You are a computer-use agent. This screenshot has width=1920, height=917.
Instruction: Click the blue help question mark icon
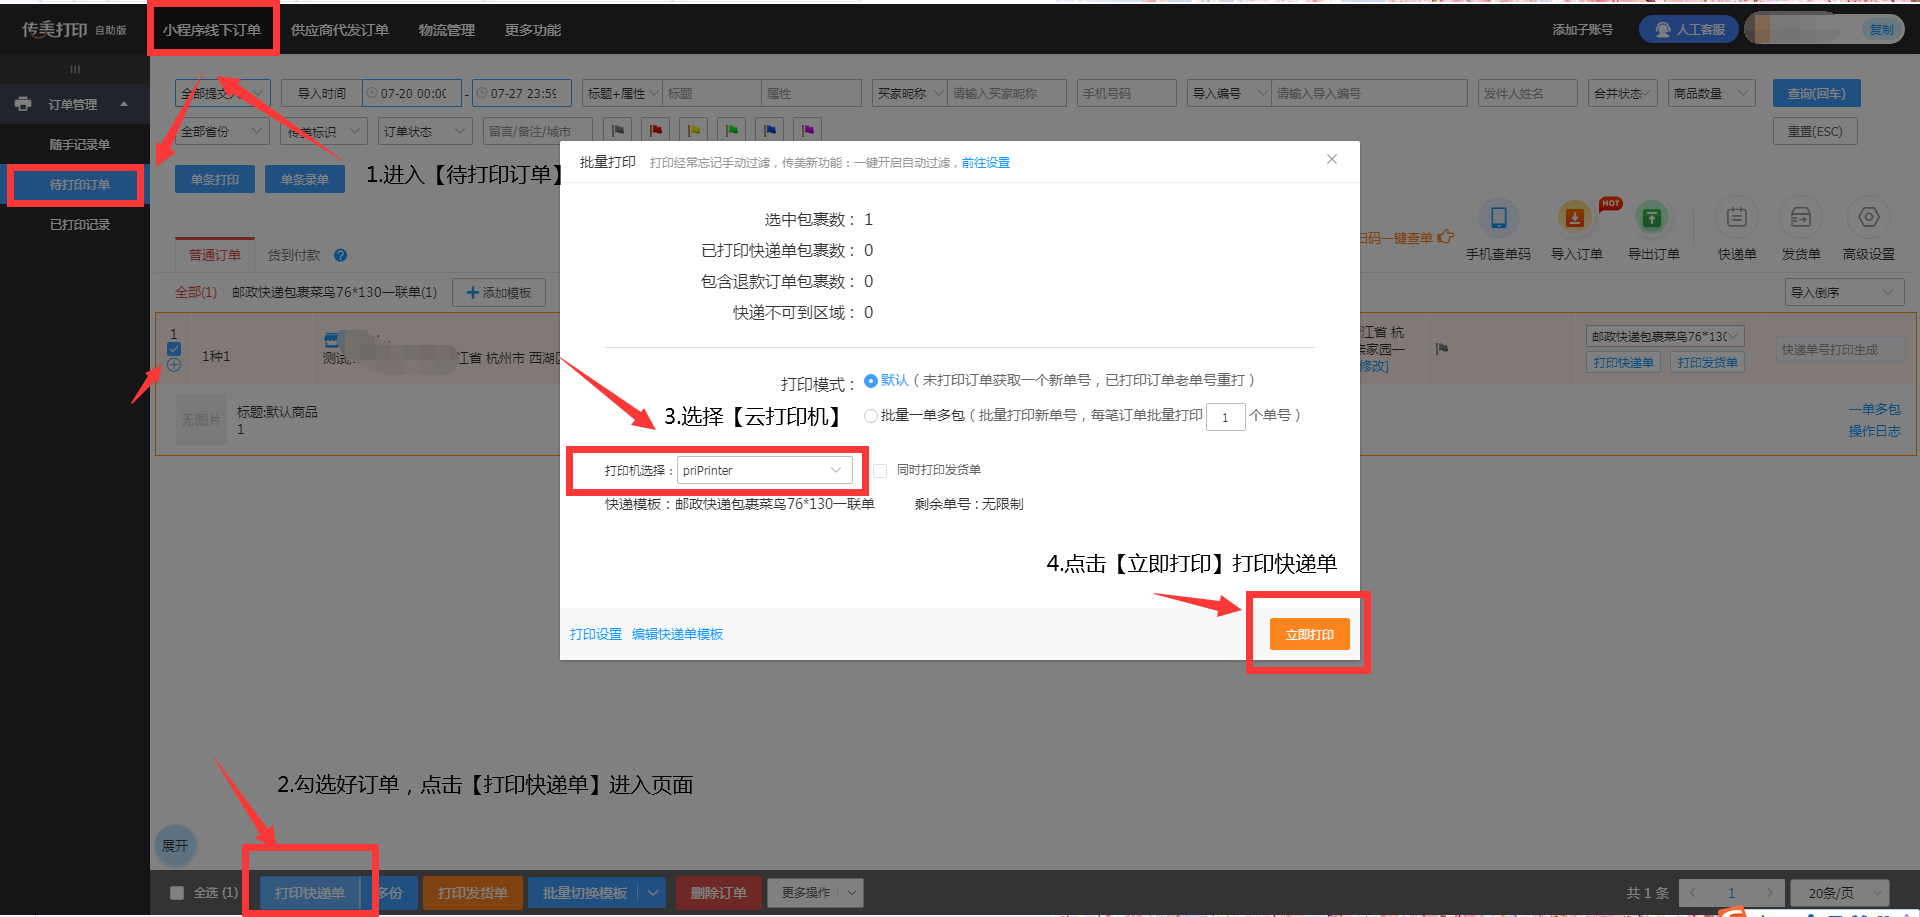(x=340, y=256)
